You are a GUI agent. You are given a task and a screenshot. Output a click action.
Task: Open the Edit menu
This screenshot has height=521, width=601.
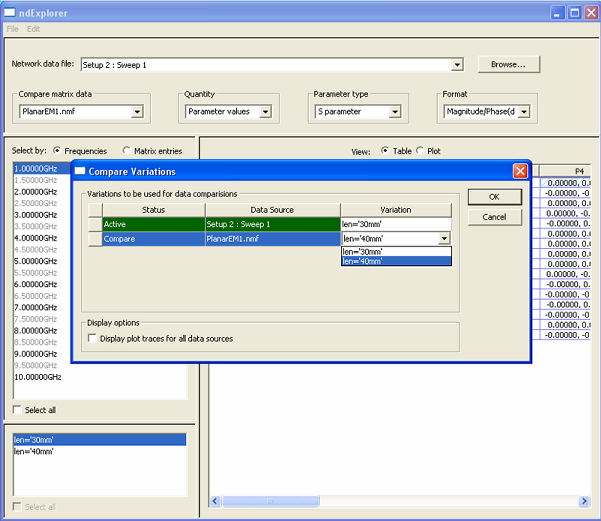pos(33,28)
